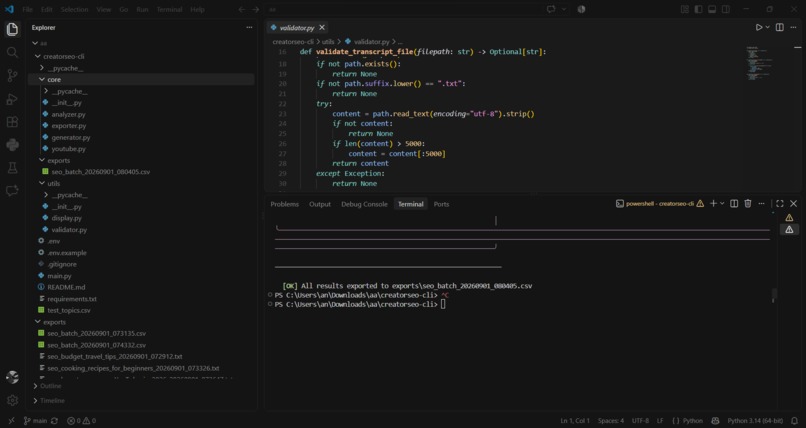Screen dimensions: 806x428
Task: Switch to the Debug Console tab
Action: click(364, 204)
